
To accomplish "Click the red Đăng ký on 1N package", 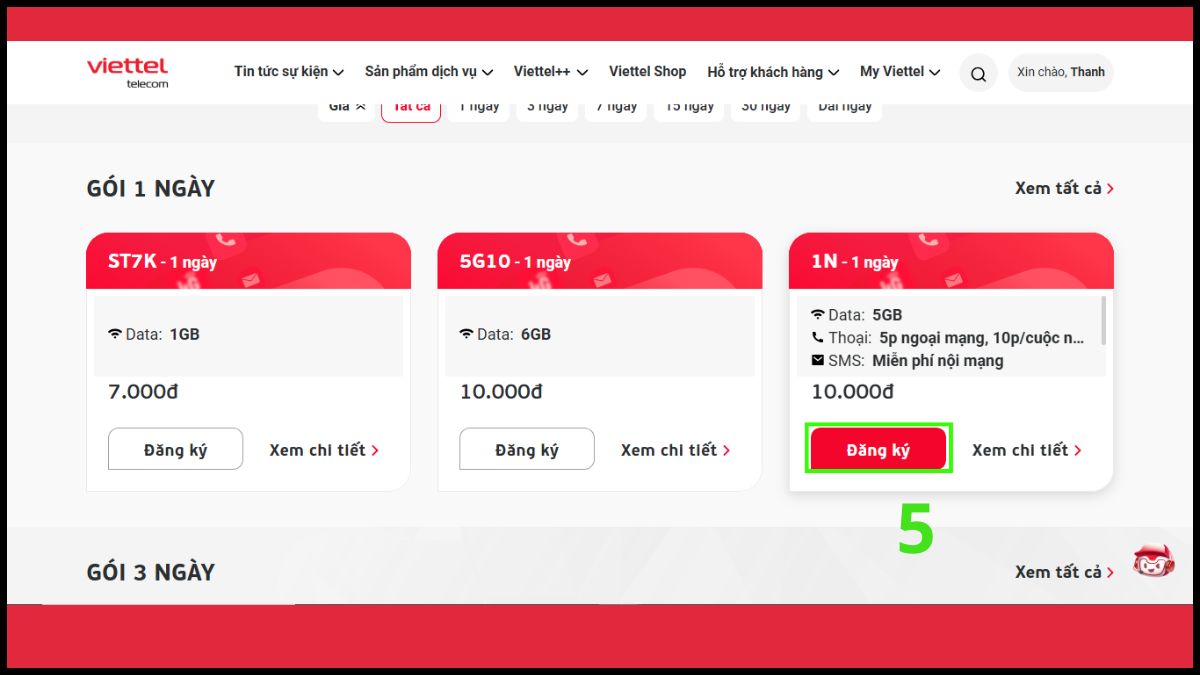I will 878,449.
